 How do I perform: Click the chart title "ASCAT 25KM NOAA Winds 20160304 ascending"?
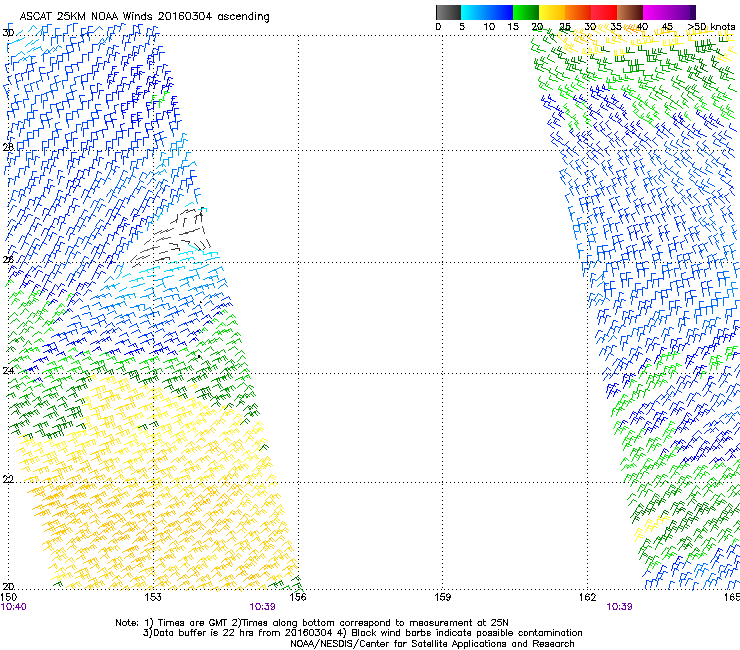click(x=144, y=17)
